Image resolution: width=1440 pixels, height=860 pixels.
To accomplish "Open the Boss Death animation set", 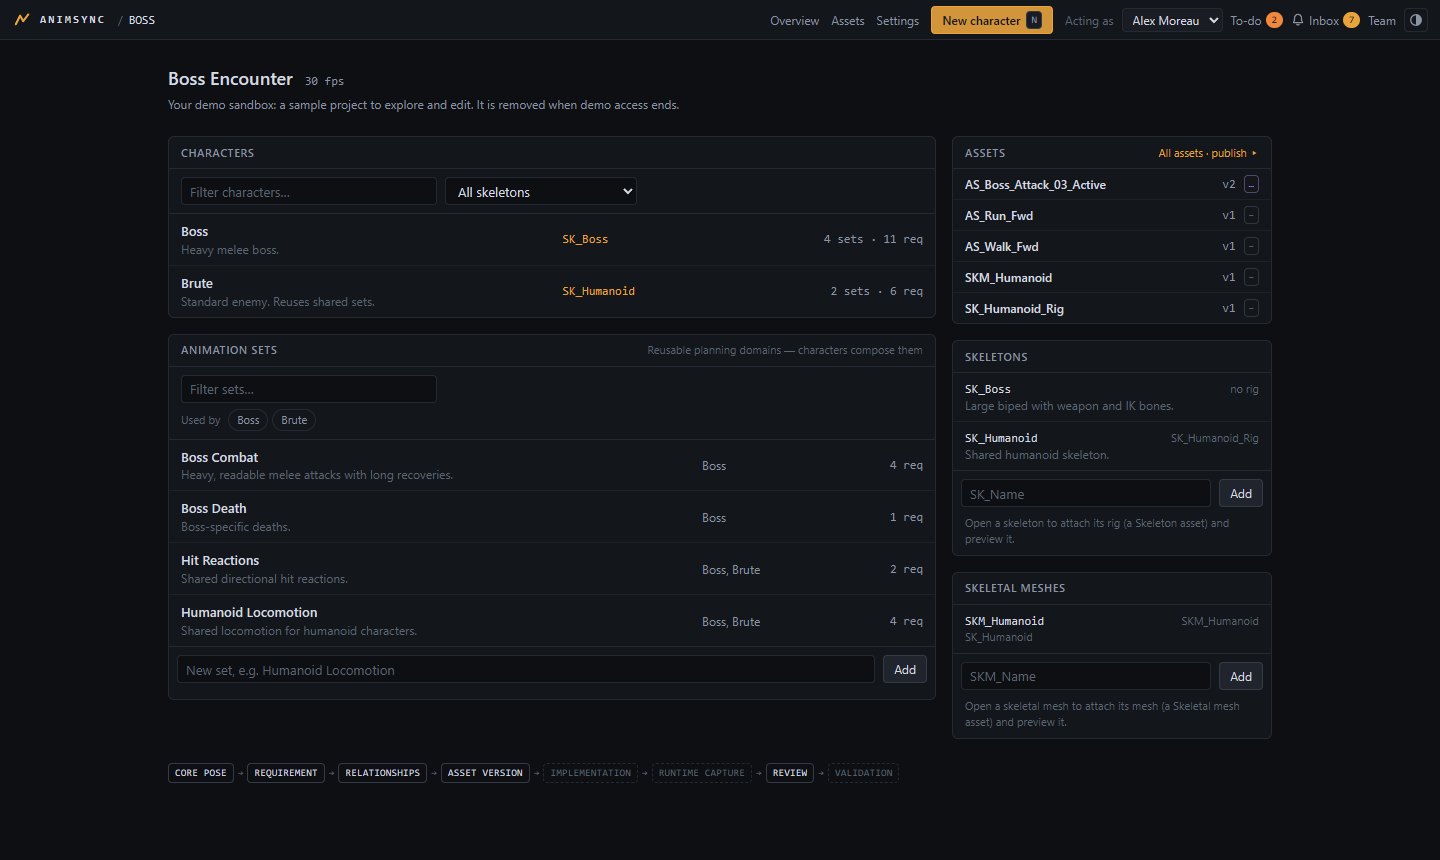I will point(552,517).
